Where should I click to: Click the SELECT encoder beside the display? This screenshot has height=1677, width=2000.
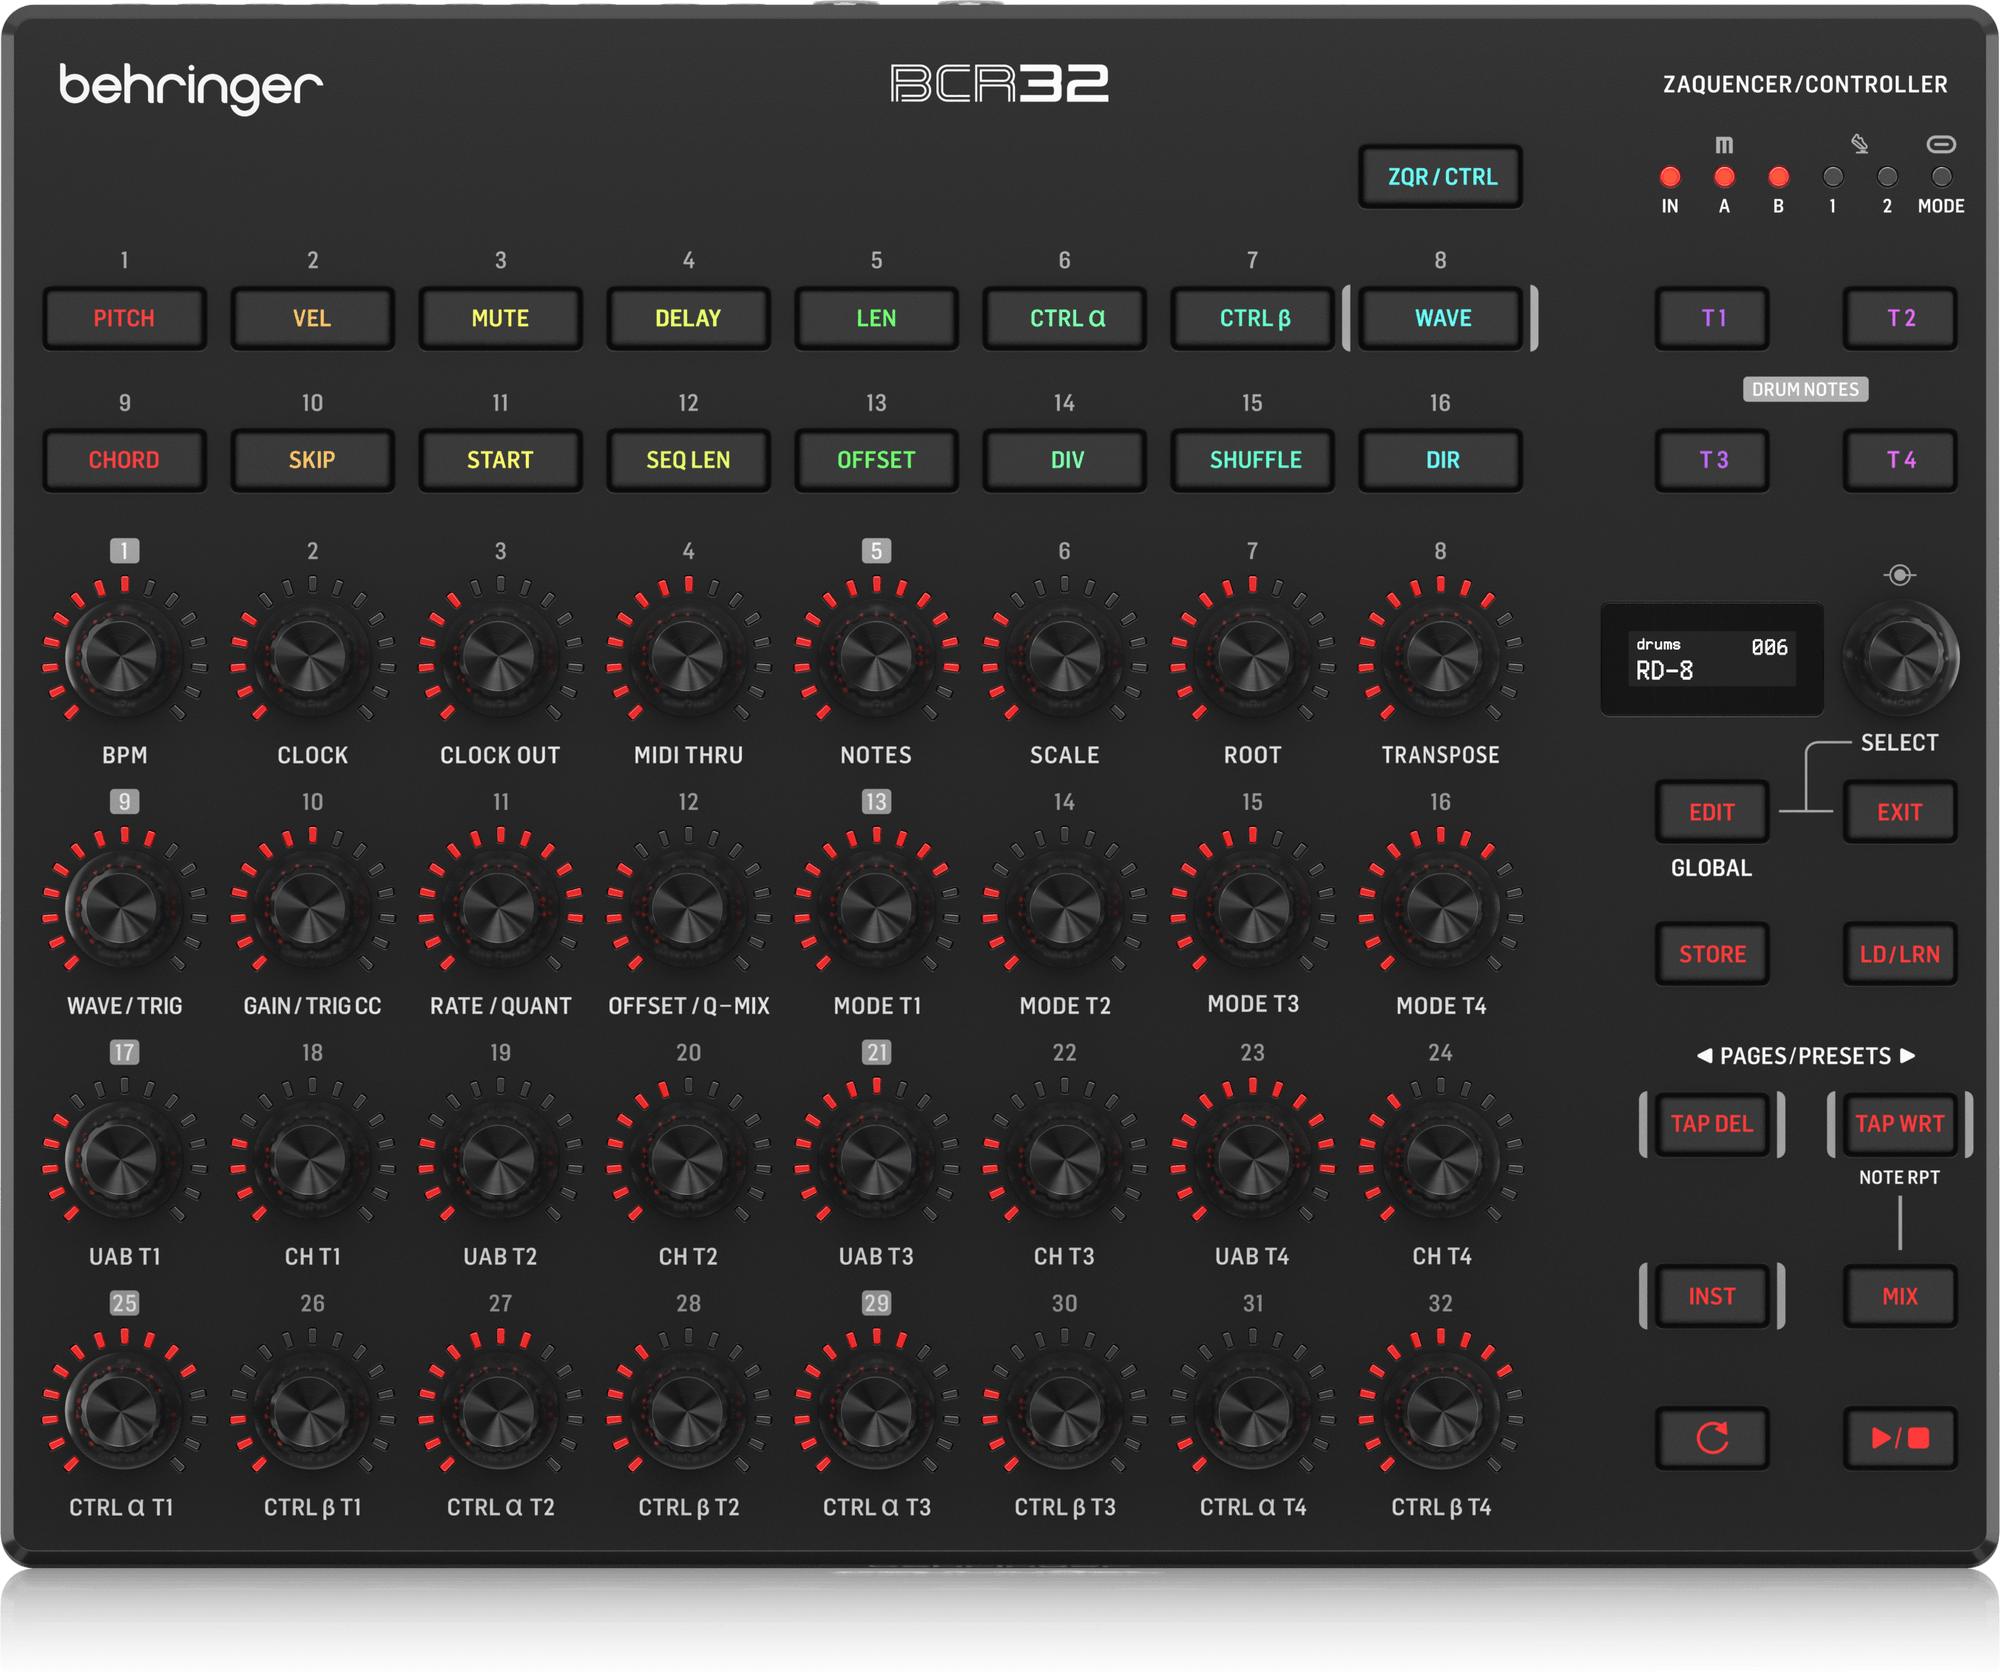(x=1900, y=658)
